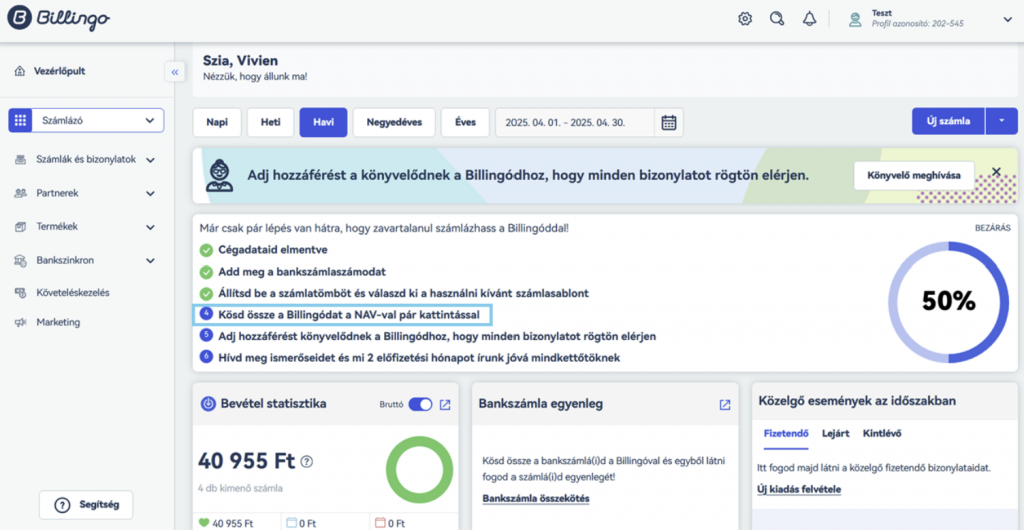The height and width of the screenshot is (530, 1024).
Task: Click the 4 db kimenő számla text
Action: (240, 488)
